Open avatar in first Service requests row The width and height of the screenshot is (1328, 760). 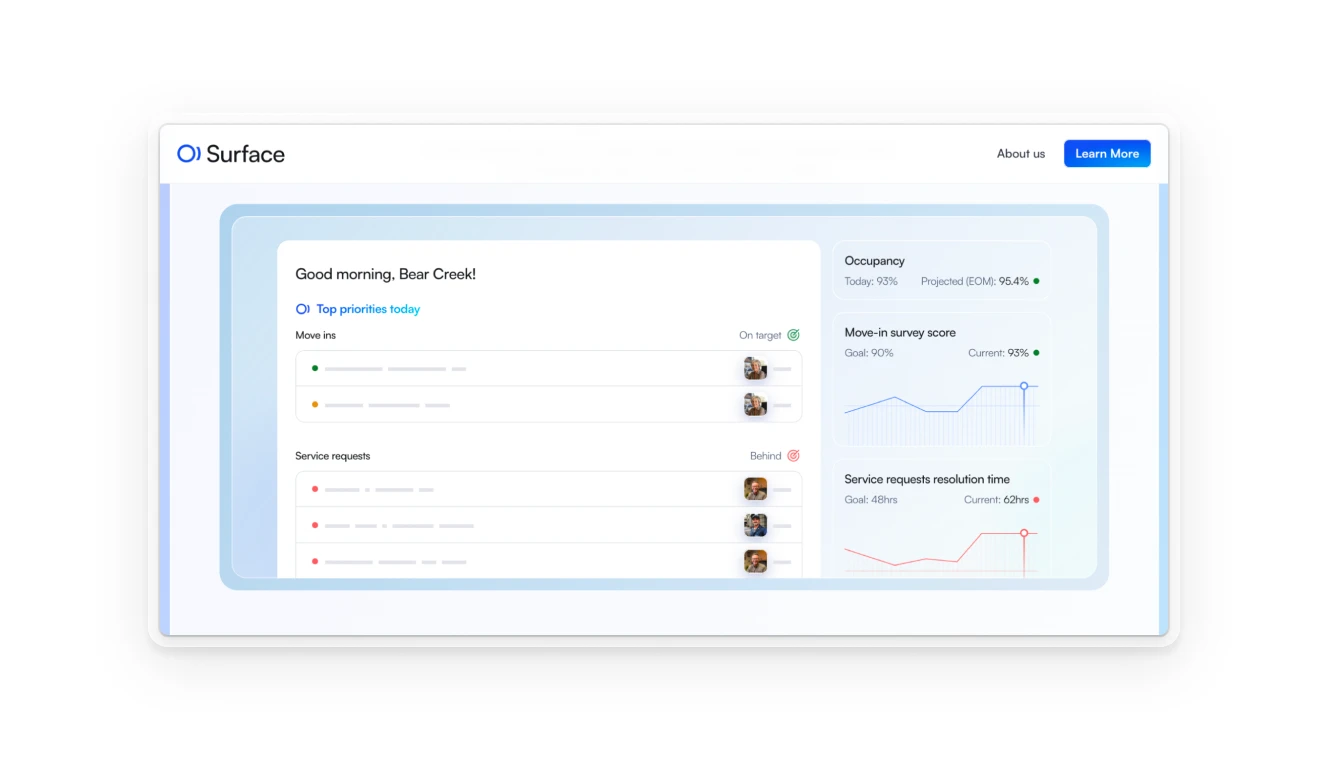[x=755, y=489]
